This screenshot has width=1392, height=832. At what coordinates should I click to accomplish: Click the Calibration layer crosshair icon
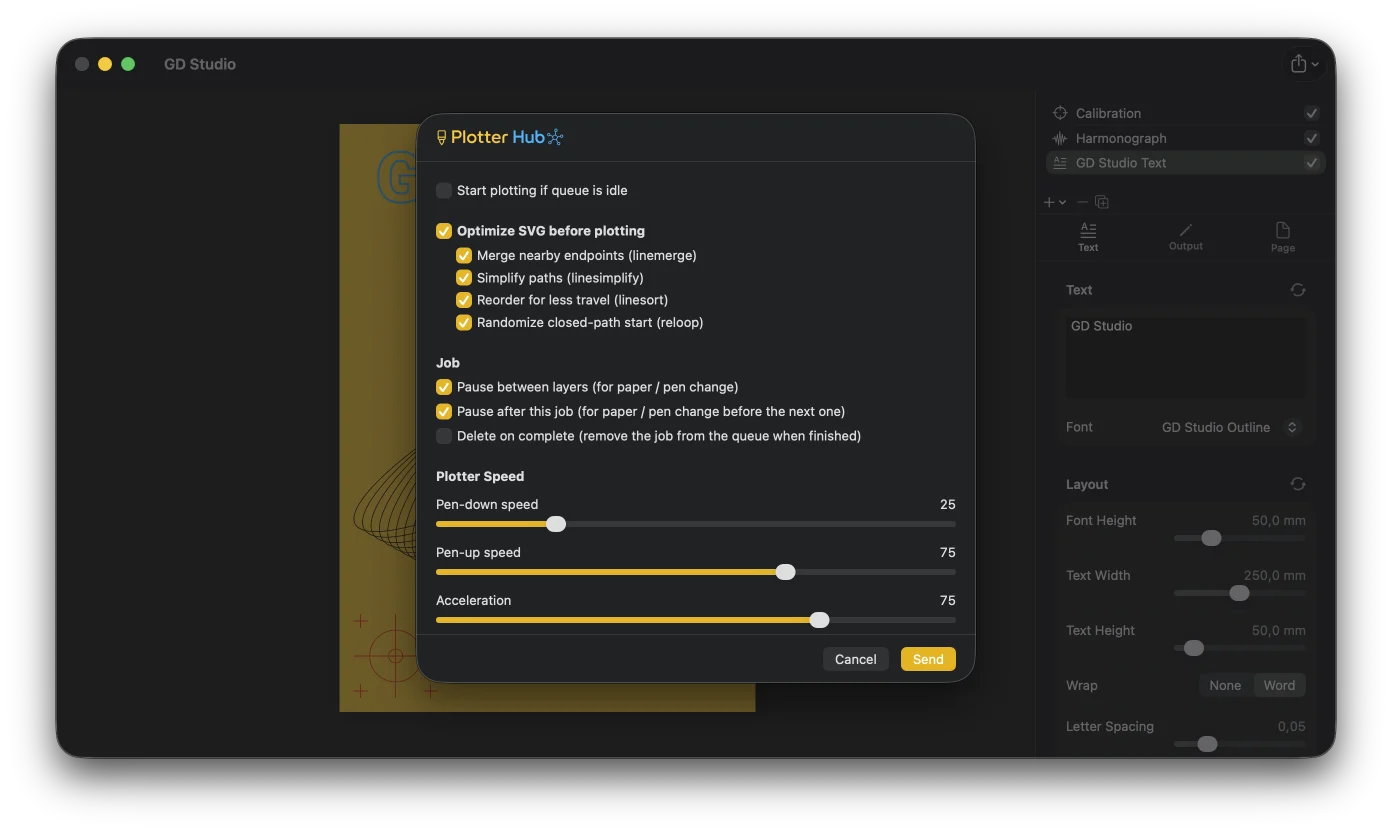tap(1060, 113)
